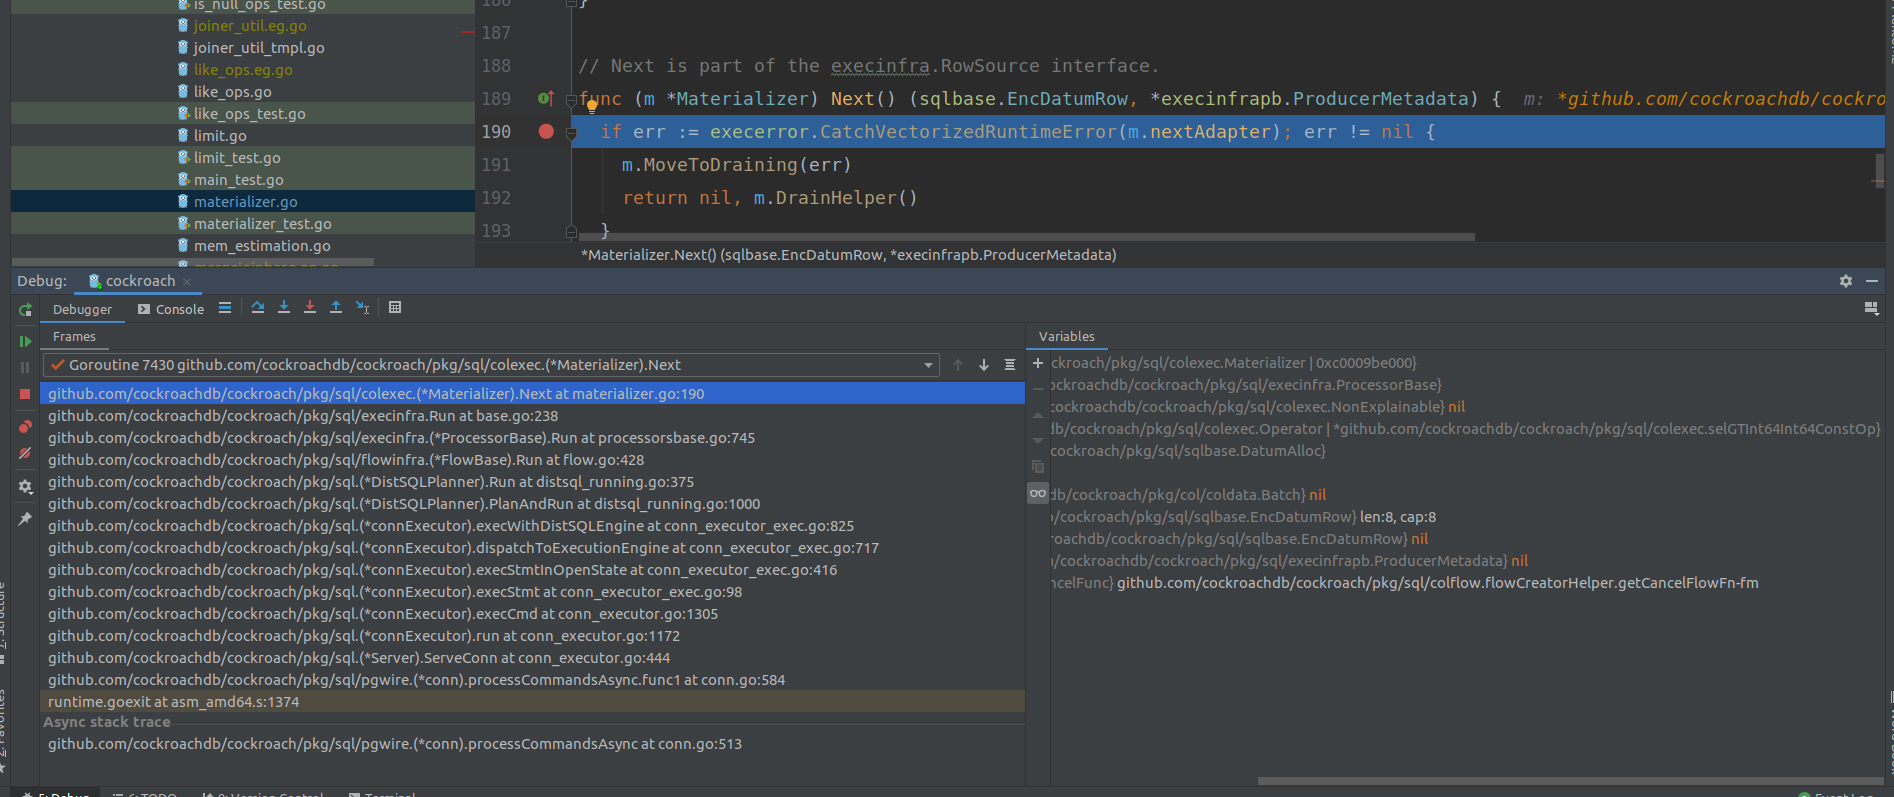Open materializer_test.go file

pyautogui.click(x=262, y=224)
